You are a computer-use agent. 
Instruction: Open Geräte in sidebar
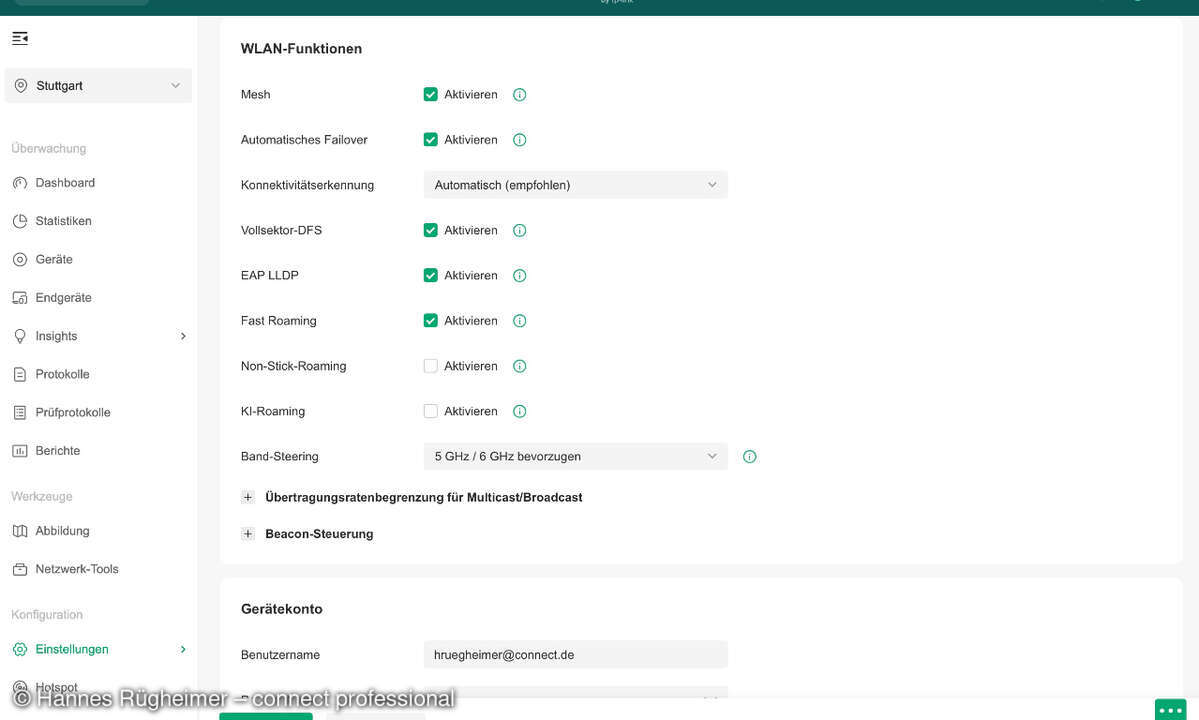54,259
